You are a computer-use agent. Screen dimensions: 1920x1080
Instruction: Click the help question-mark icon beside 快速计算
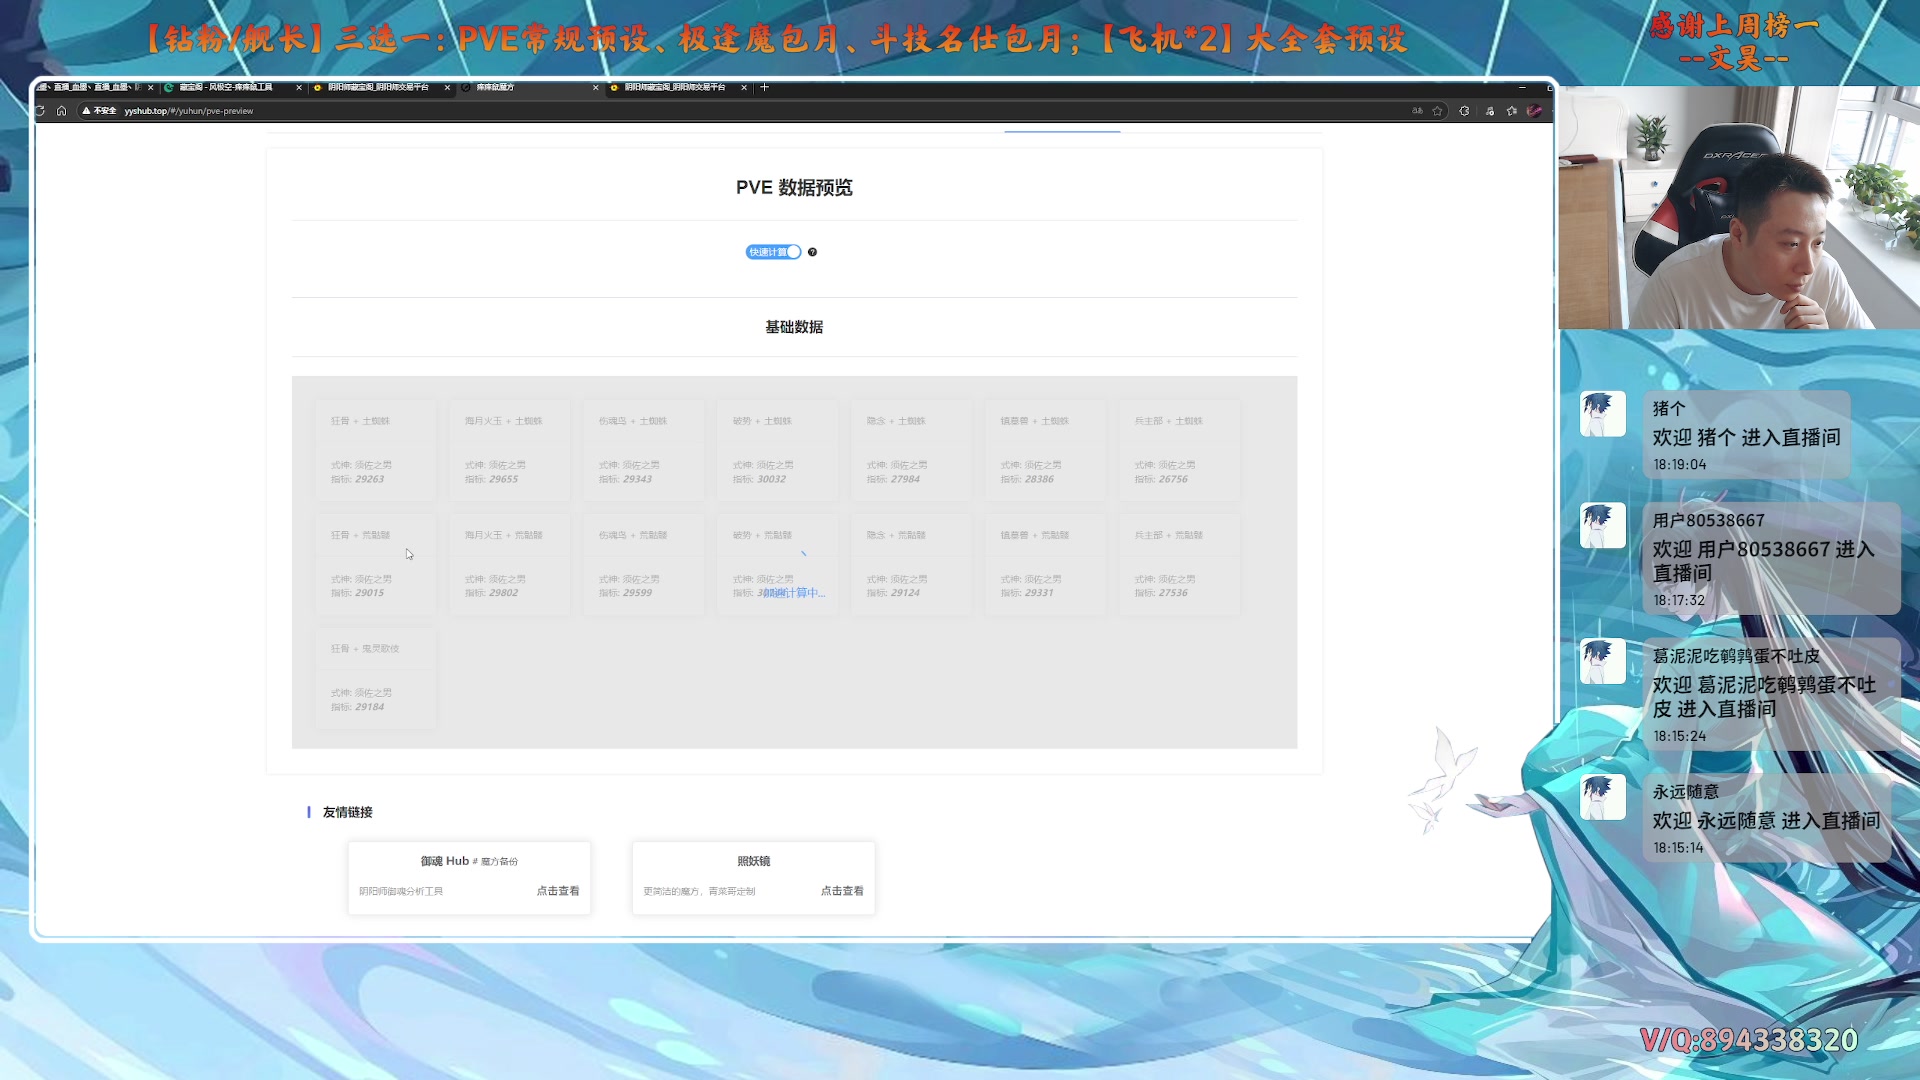point(812,252)
